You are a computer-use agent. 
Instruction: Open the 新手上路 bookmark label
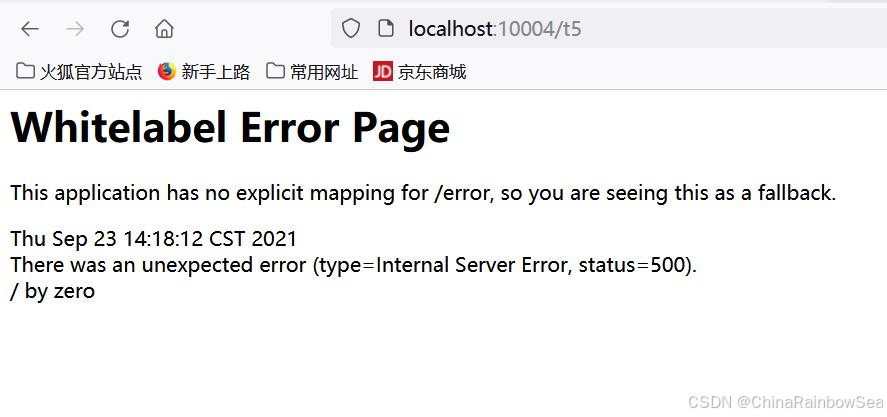click(x=216, y=72)
